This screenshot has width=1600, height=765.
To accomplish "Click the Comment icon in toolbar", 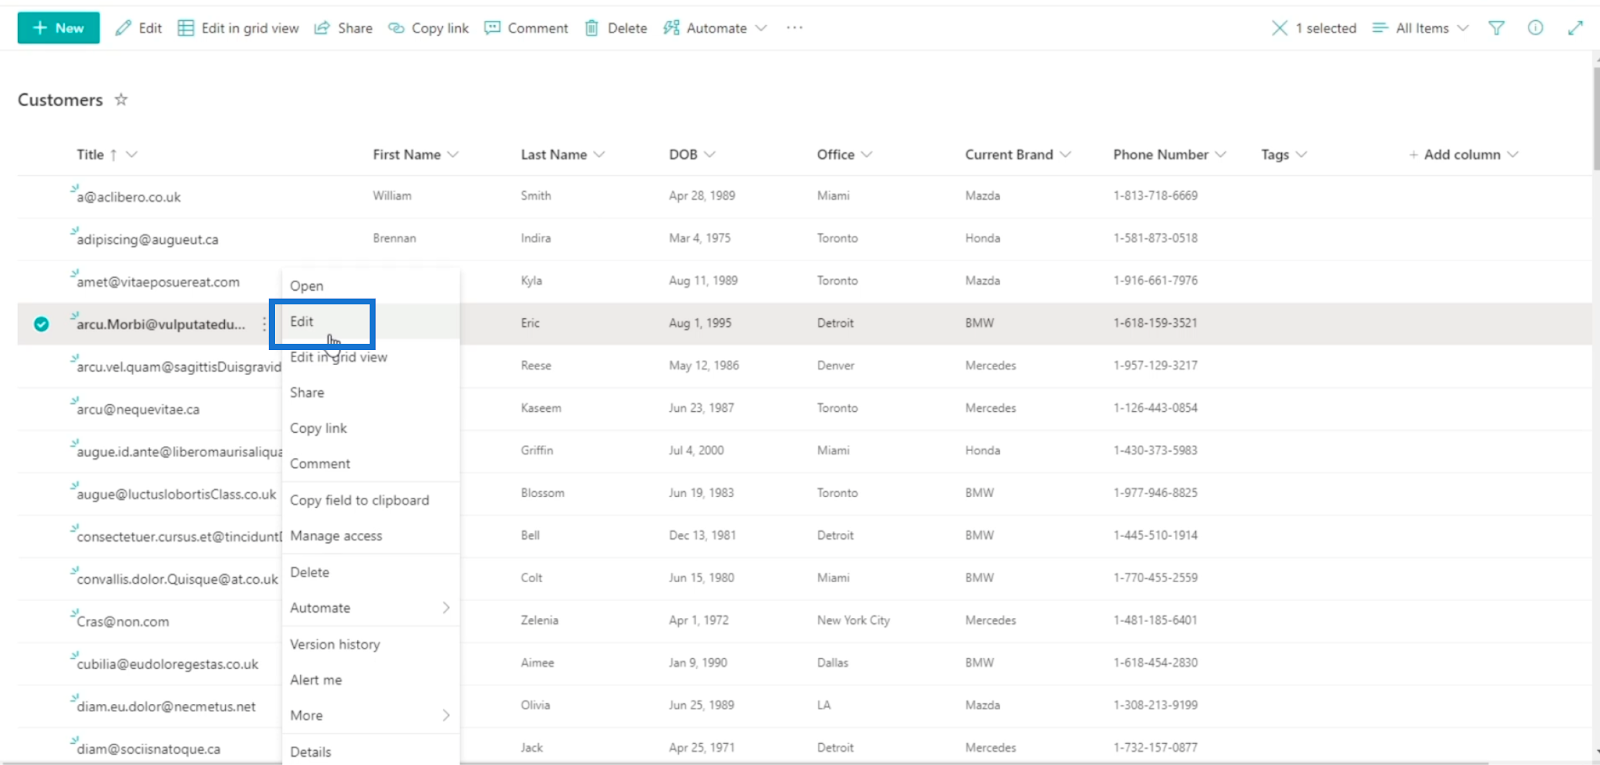I will click(x=492, y=28).
